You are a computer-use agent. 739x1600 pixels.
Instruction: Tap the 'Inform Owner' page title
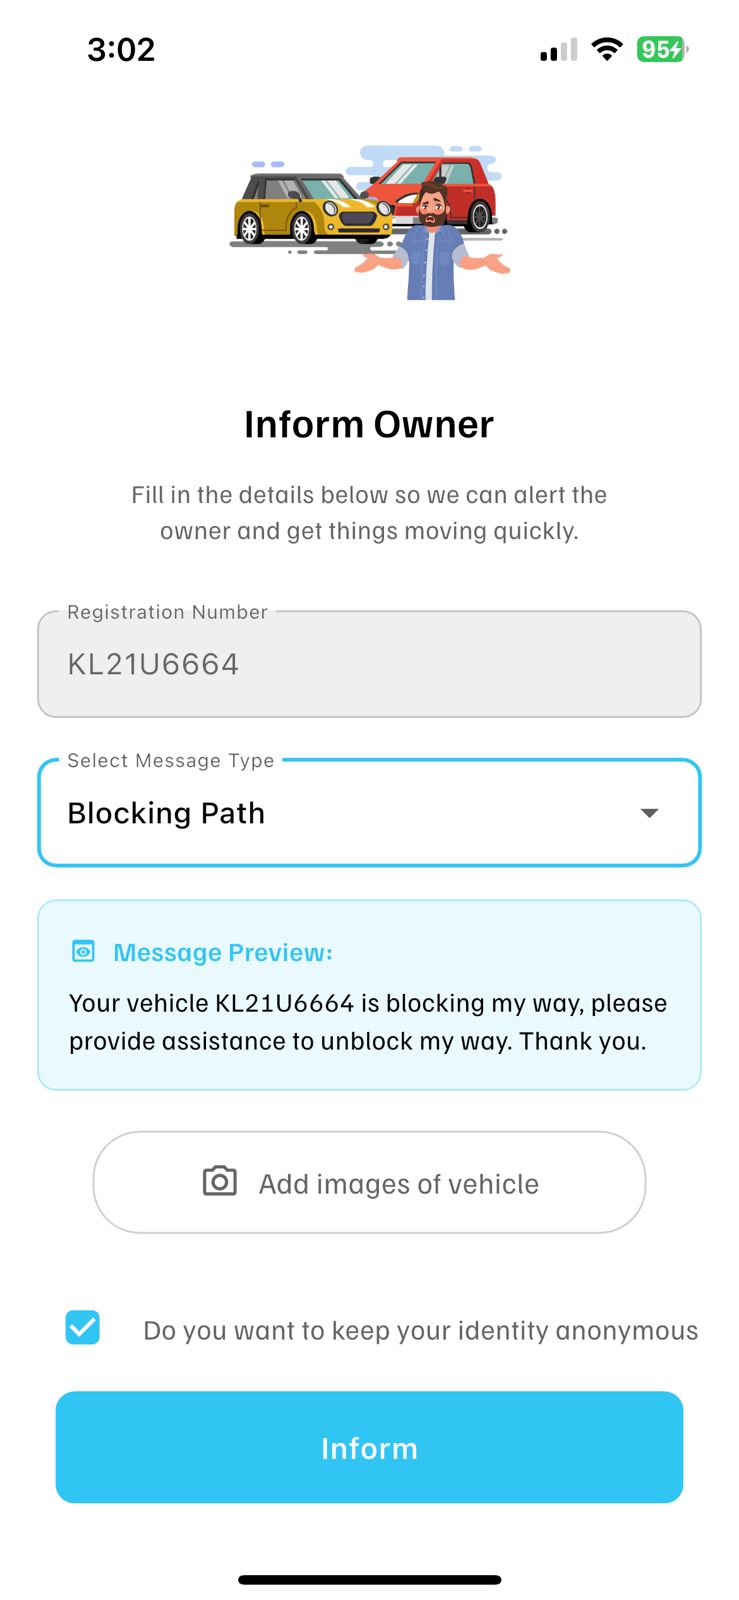369,425
